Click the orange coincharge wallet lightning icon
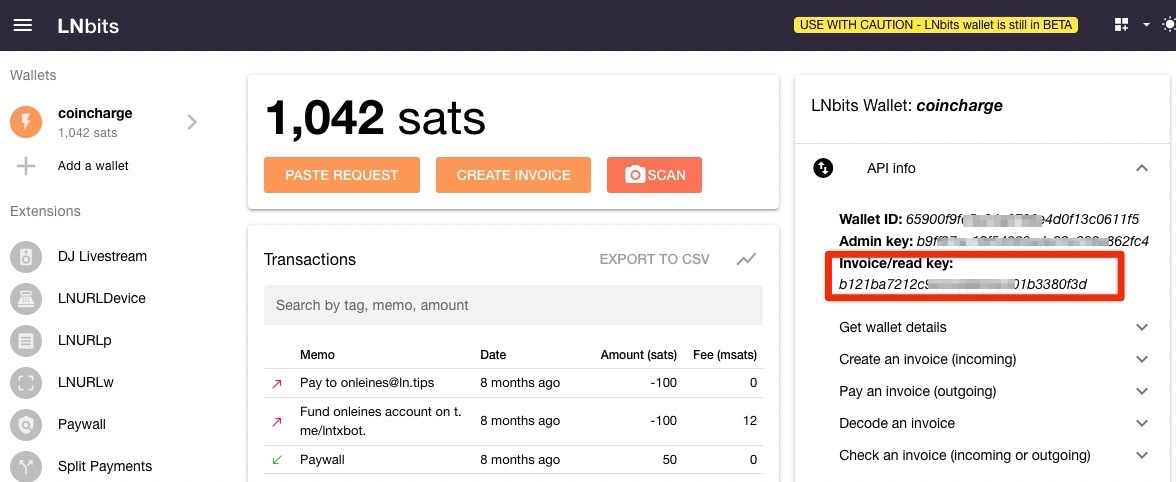The image size is (1176, 482). (x=26, y=122)
